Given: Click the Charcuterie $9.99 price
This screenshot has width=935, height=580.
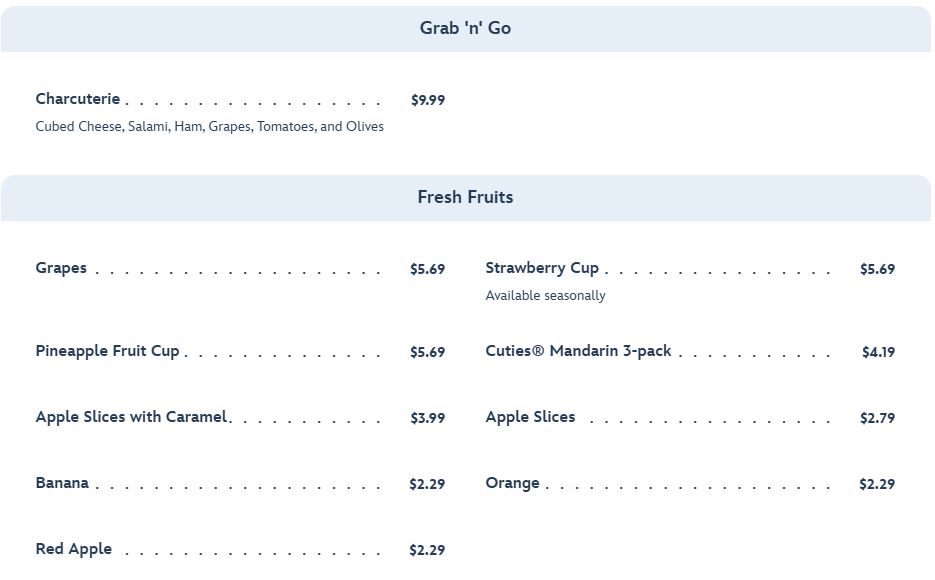Looking at the screenshot, I should pos(428,100).
